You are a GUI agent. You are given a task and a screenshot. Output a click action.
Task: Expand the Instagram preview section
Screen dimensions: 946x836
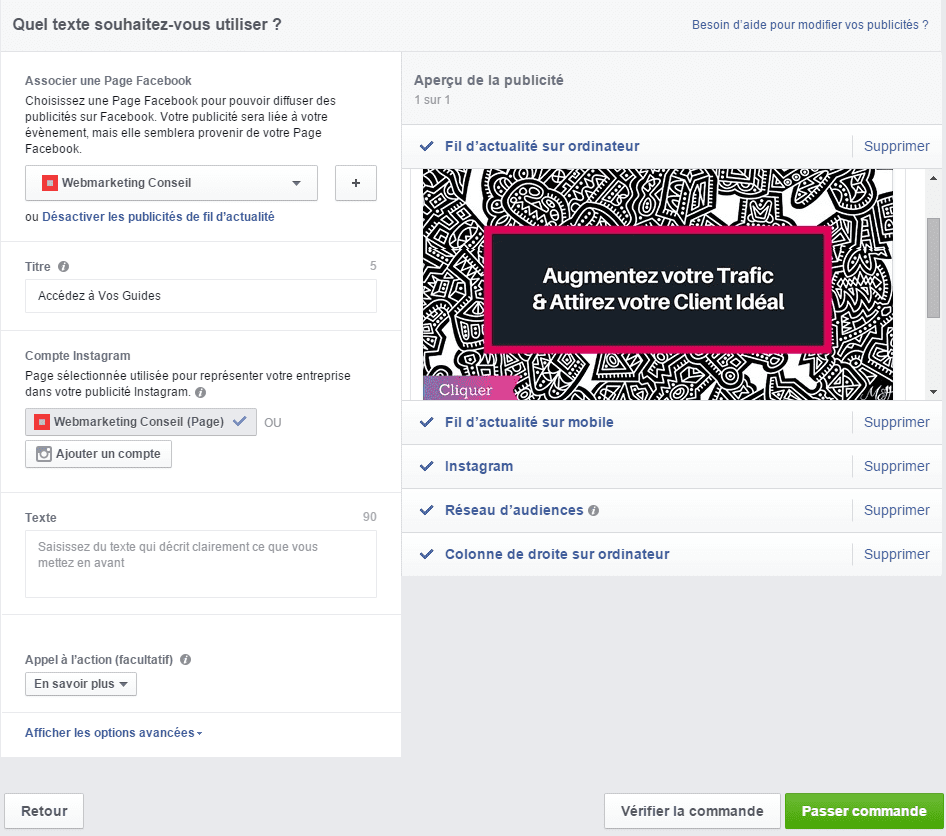[x=479, y=466]
